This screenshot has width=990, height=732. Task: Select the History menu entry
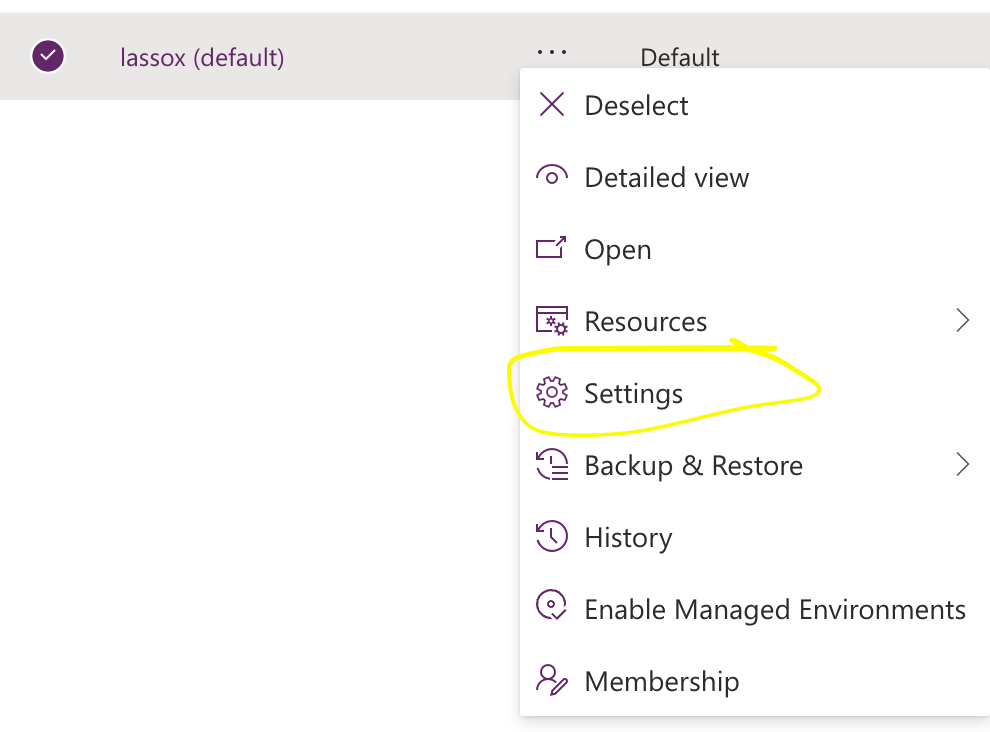pyautogui.click(x=628, y=538)
